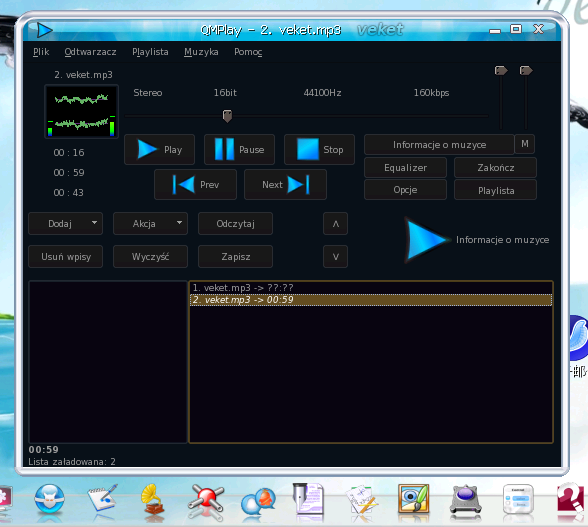The height and width of the screenshot is (527, 588).
Task: Start playback with the Play button
Action: 159,150
